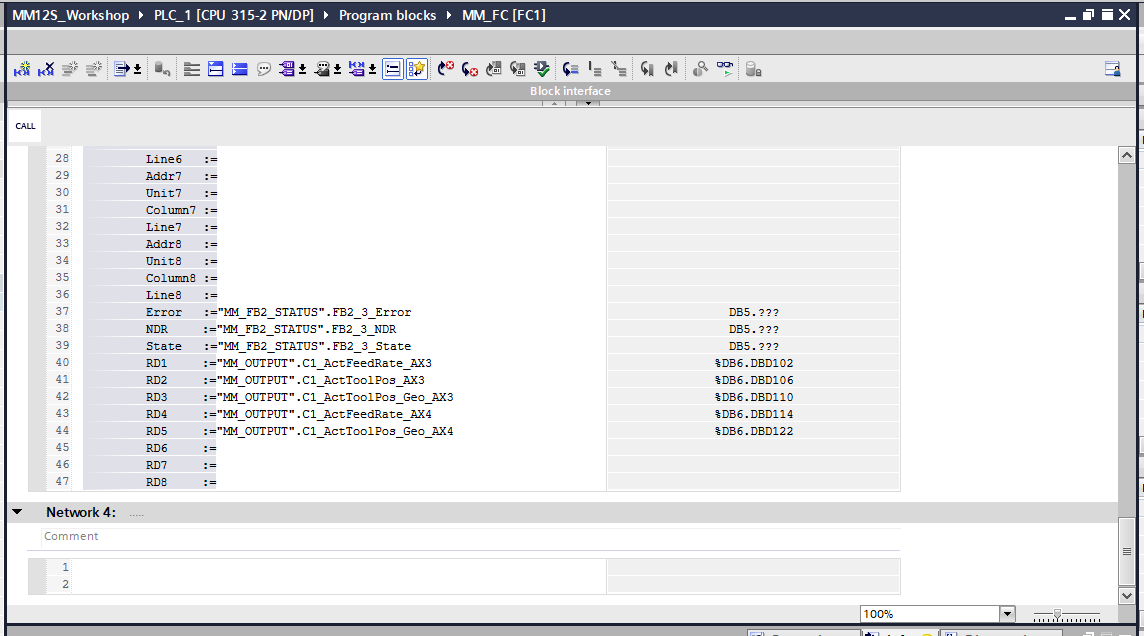This screenshot has width=1144, height=636.
Task: Click the greyed database undo icon
Action: point(162,69)
